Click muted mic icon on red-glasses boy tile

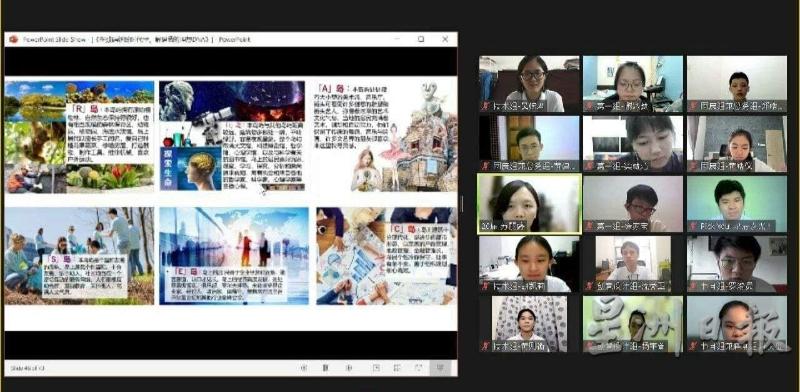pos(589,226)
